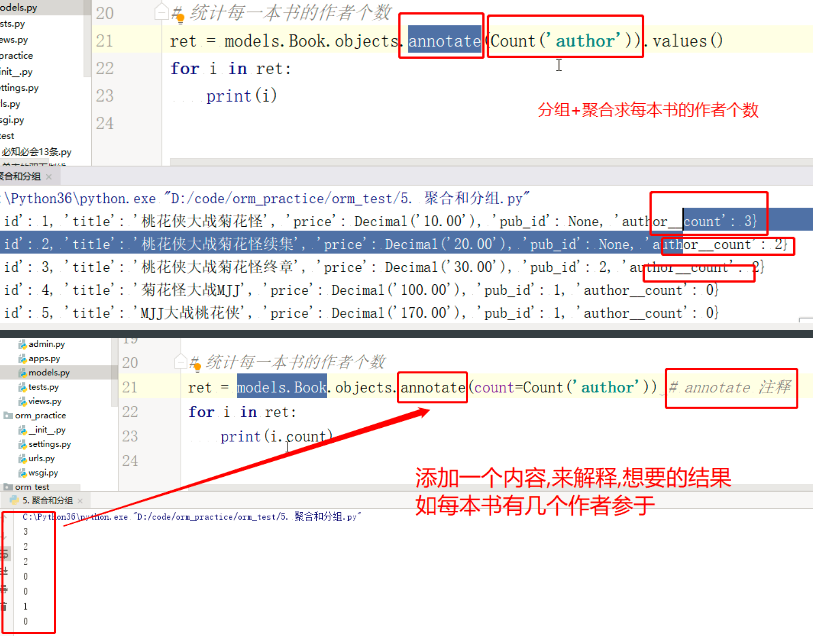Click the highlighted 'annotate' word in upper editor
The image size is (813, 636).
[x=444, y=41]
